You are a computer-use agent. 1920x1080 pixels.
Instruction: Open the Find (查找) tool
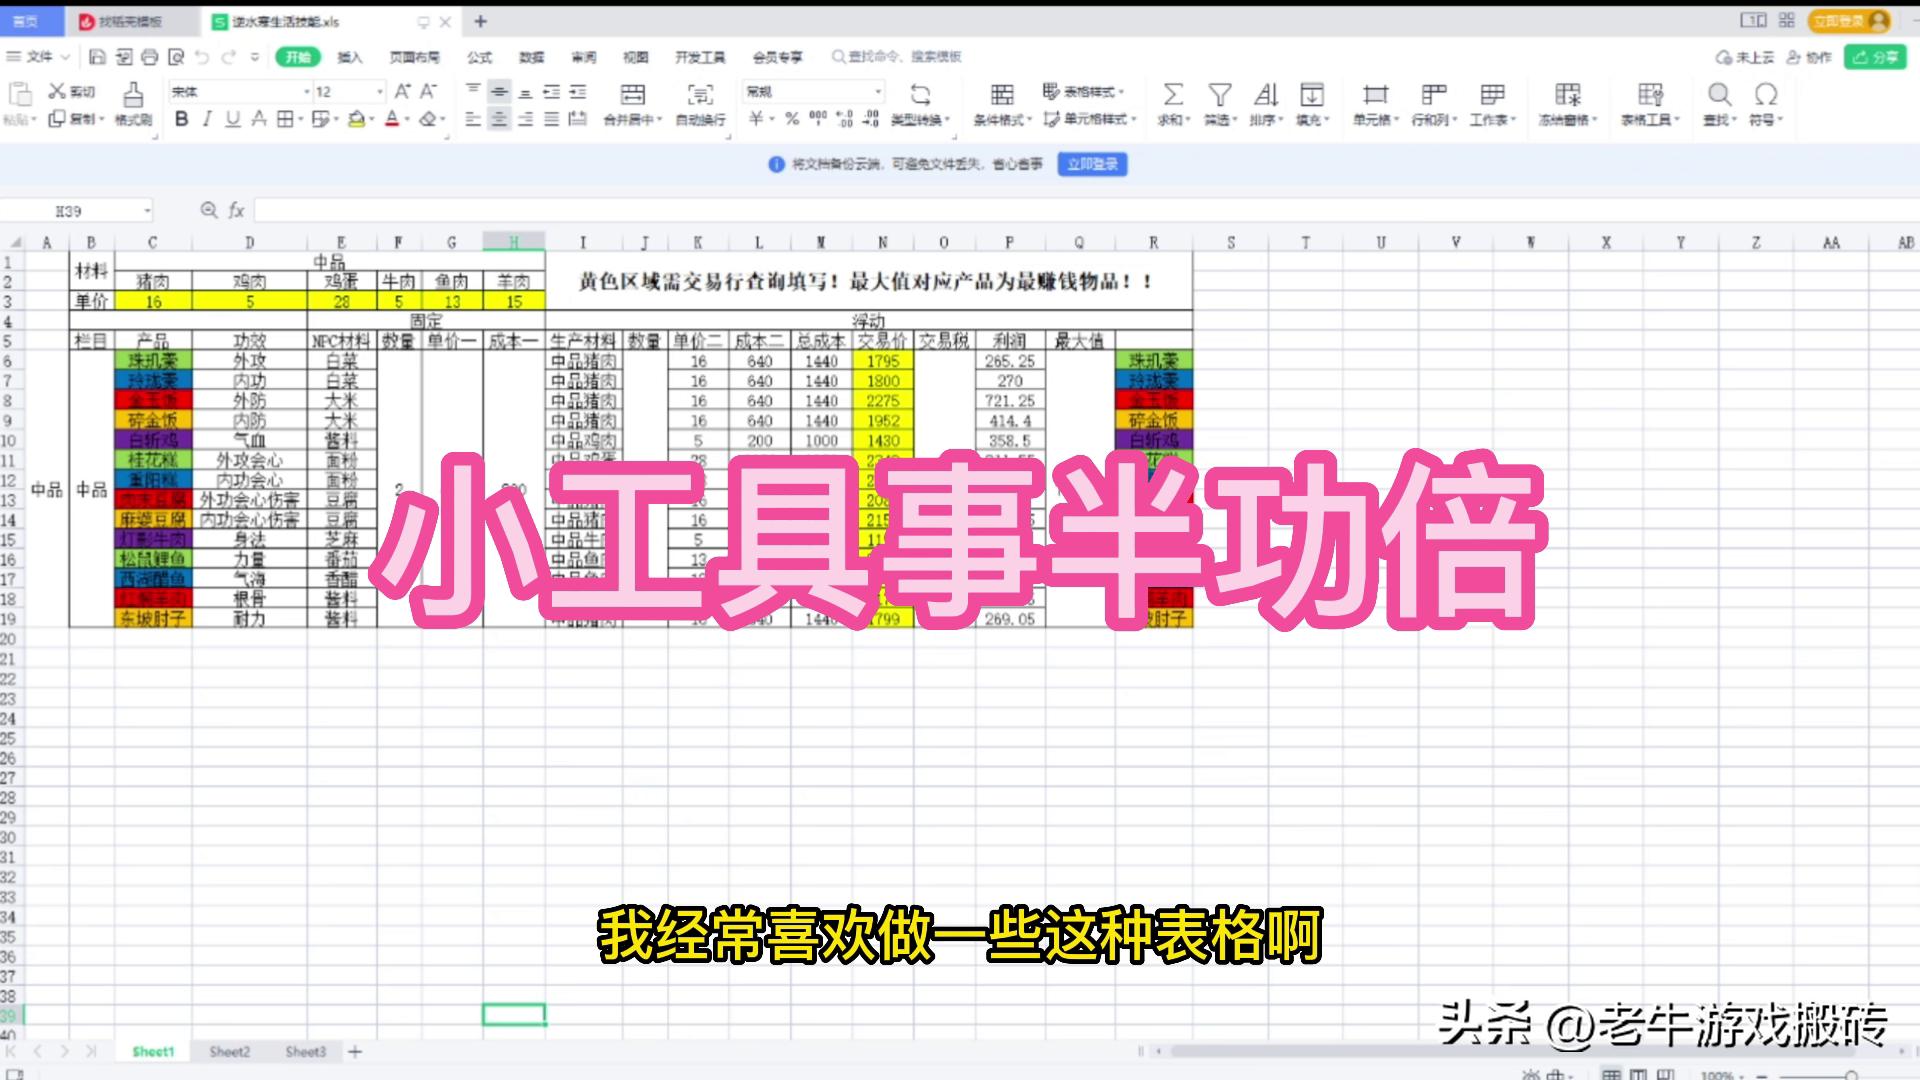pos(1718,95)
